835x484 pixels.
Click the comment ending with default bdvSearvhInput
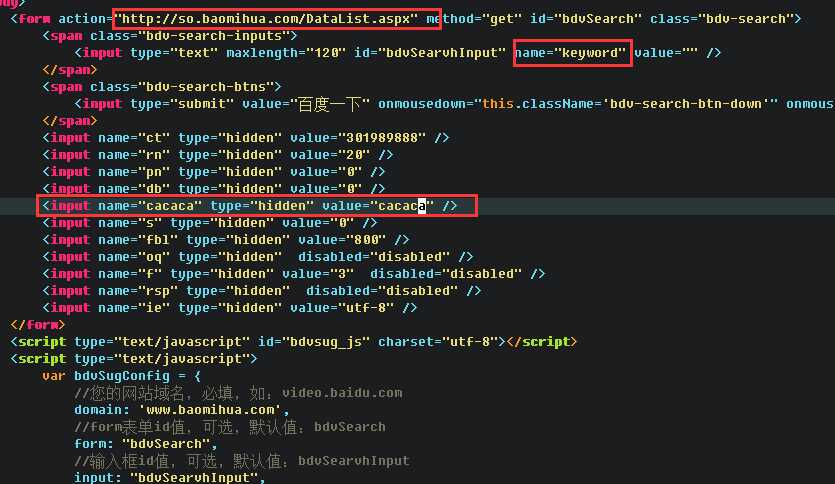point(242,461)
